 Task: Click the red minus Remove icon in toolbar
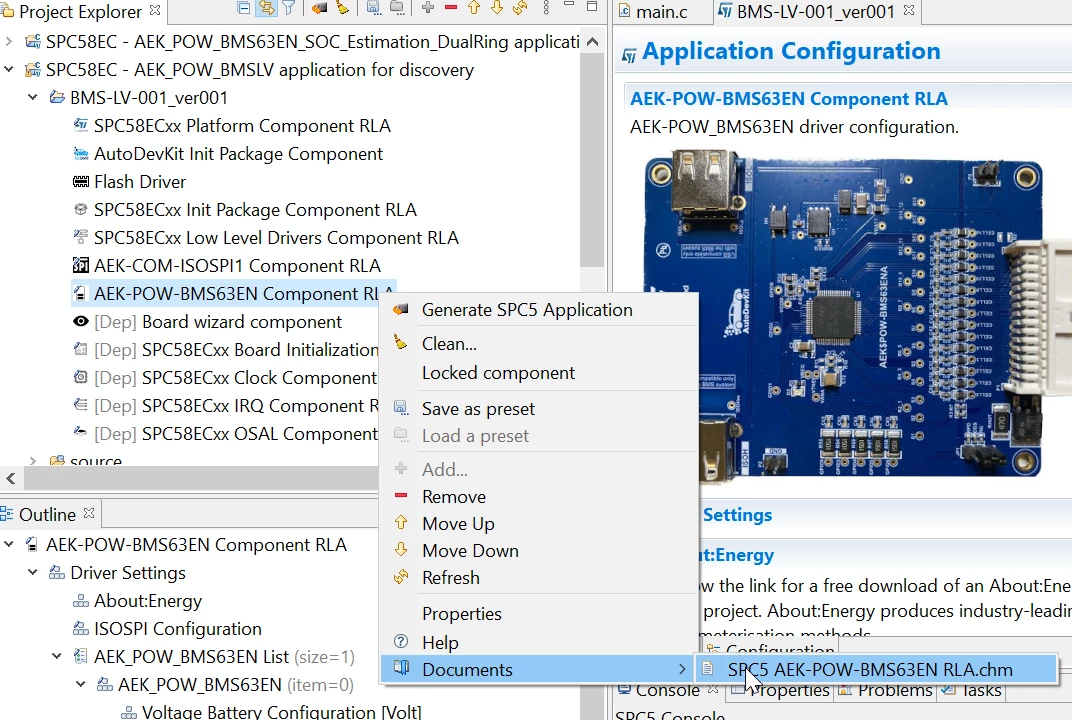tap(451, 8)
